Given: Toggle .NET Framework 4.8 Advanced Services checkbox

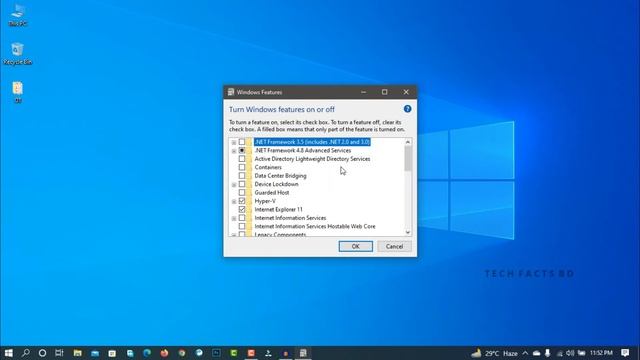Looking at the screenshot, I should (242, 150).
